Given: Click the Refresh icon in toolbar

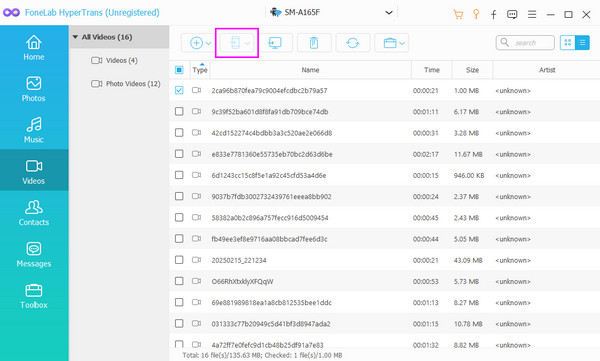Looking at the screenshot, I should click(353, 42).
